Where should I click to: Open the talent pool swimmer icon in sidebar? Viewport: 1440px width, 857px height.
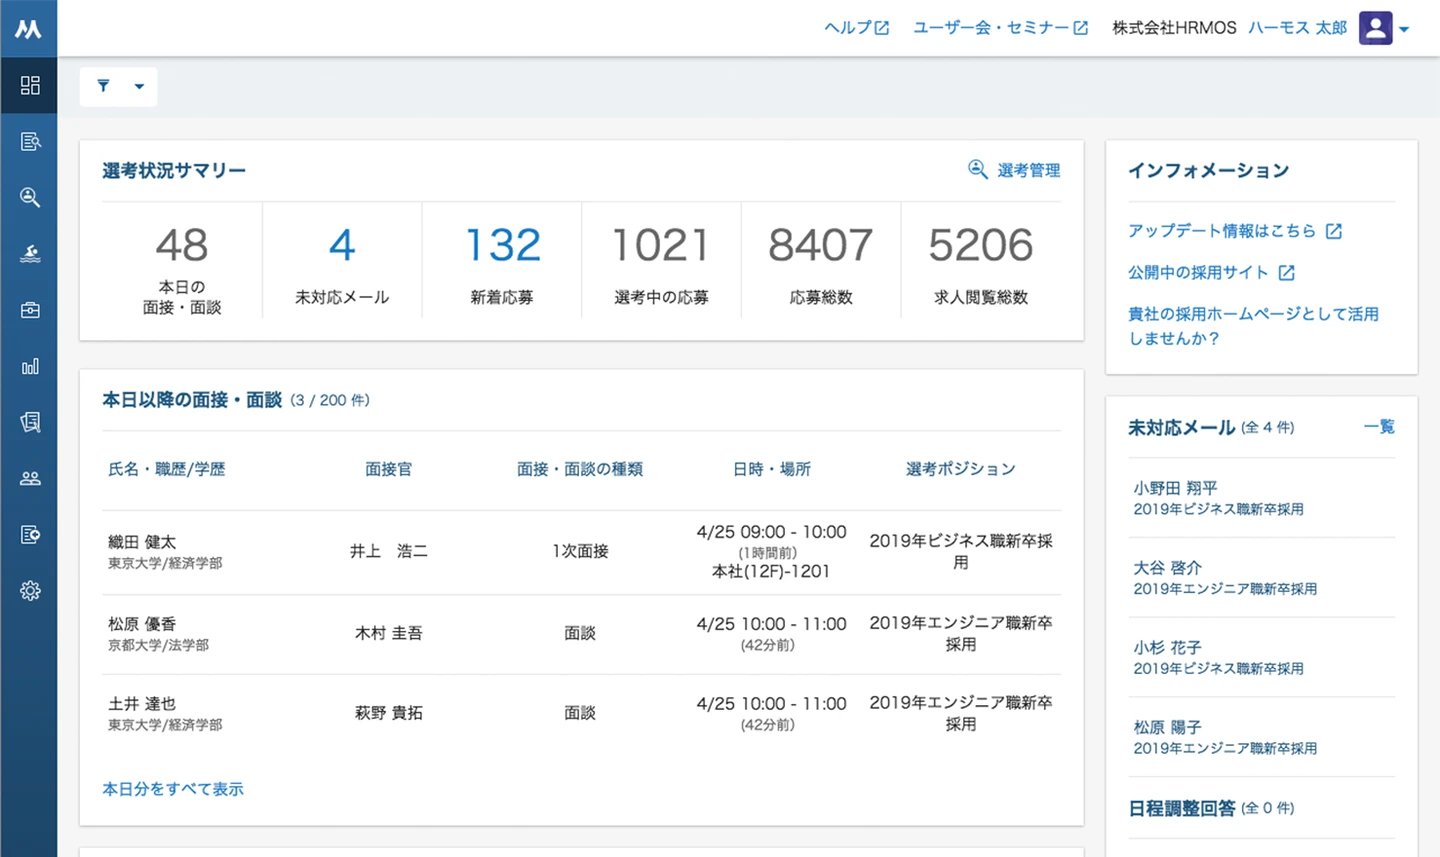(x=30, y=253)
